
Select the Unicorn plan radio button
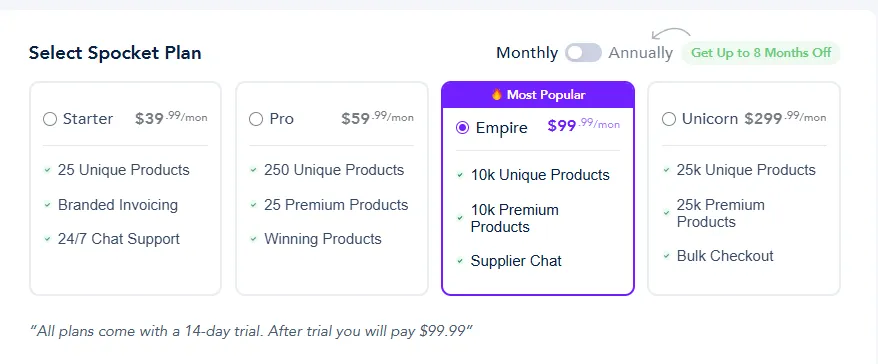[x=669, y=119]
